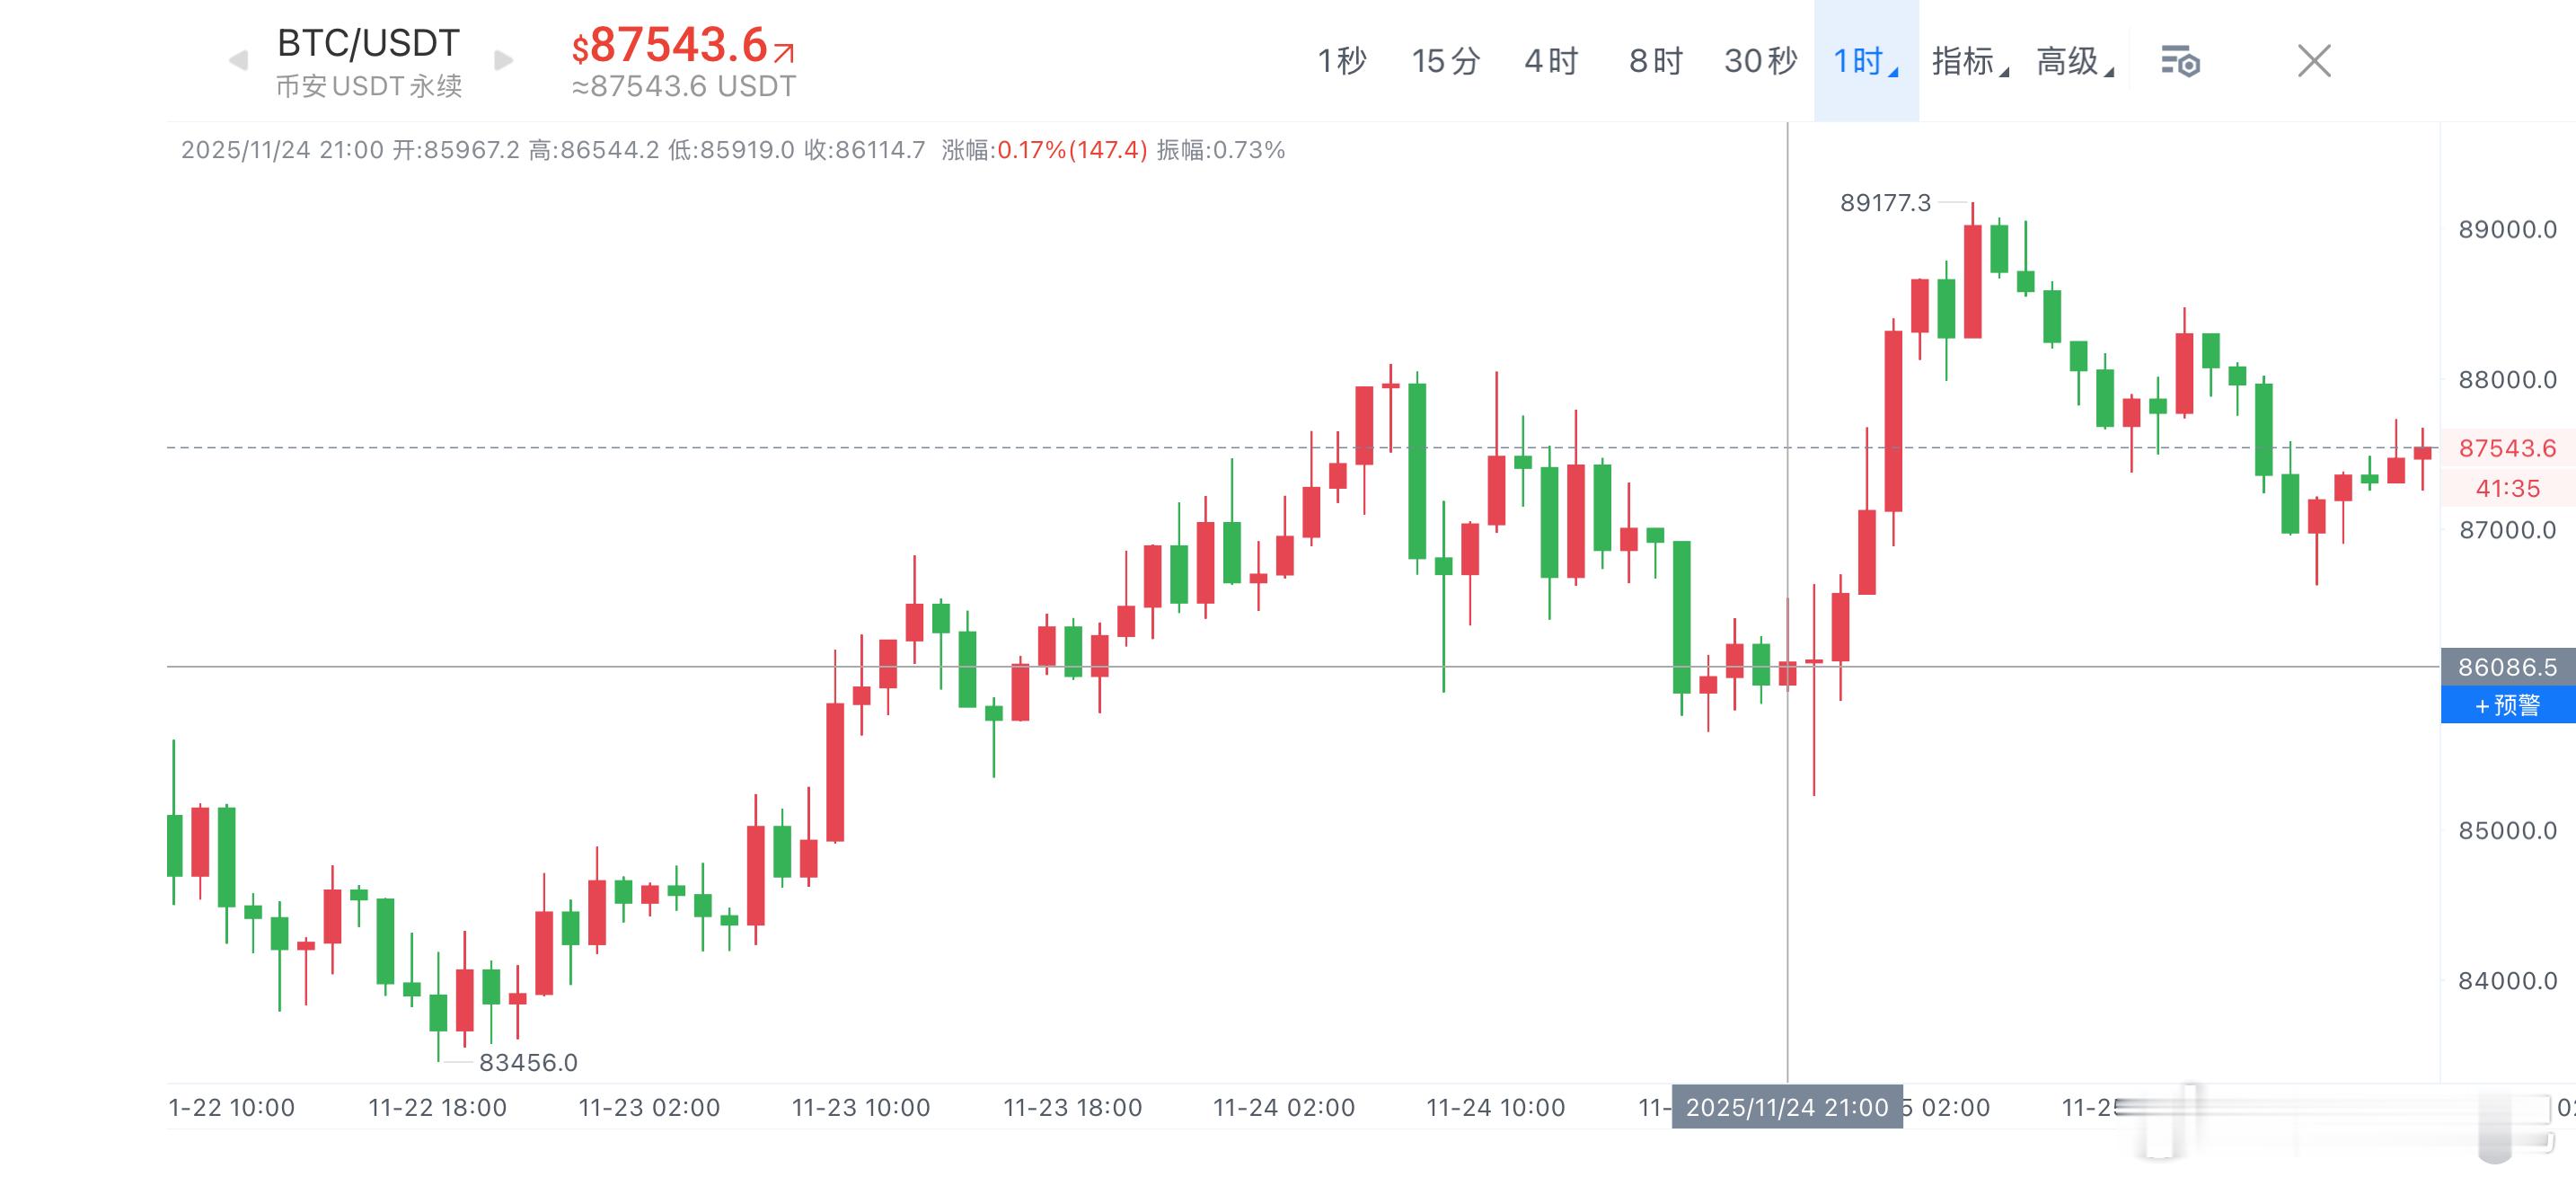Click the current price label 87543.6 on axis
The width and height of the screenshot is (2576, 1186).
click(x=2507, y=448)
